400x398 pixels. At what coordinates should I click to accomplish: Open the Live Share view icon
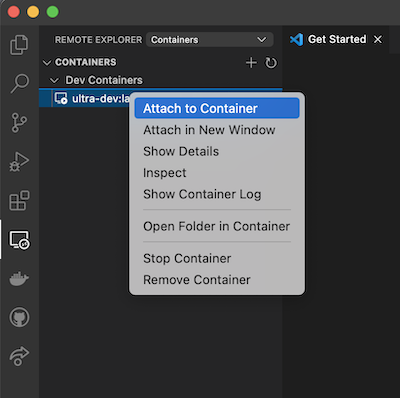coord(19,356)
